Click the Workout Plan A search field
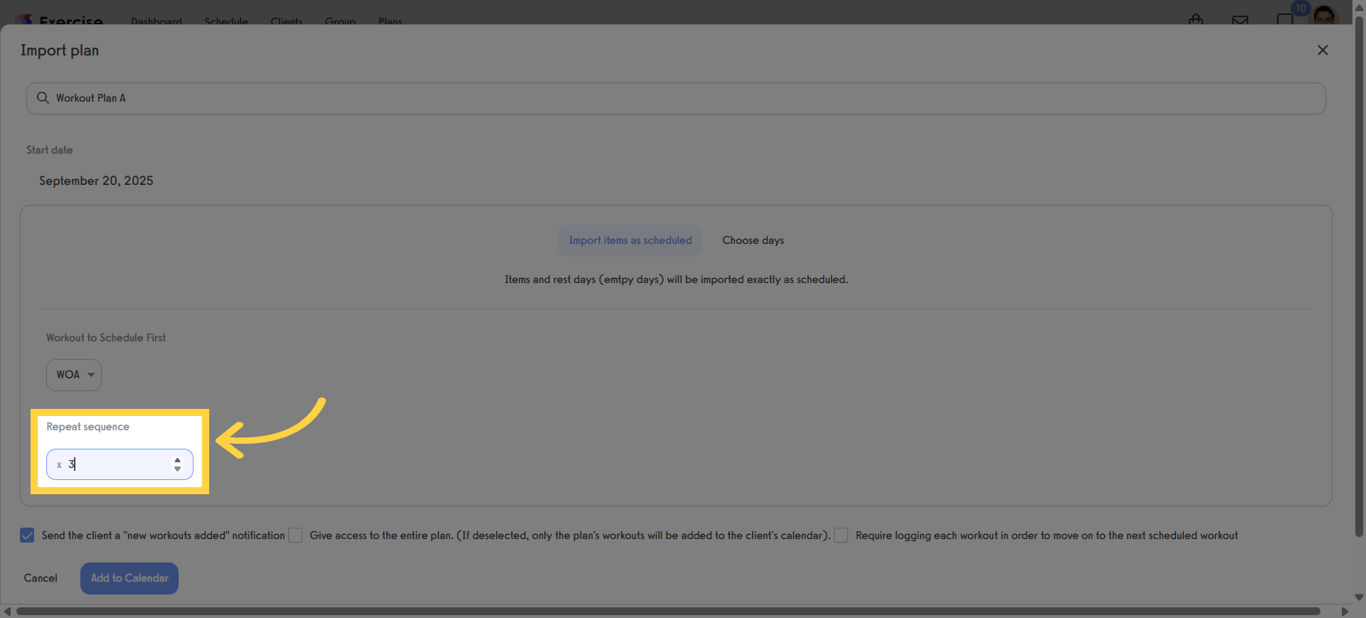The height and width of the screenshot is (618, 1366). pos(676,98)
